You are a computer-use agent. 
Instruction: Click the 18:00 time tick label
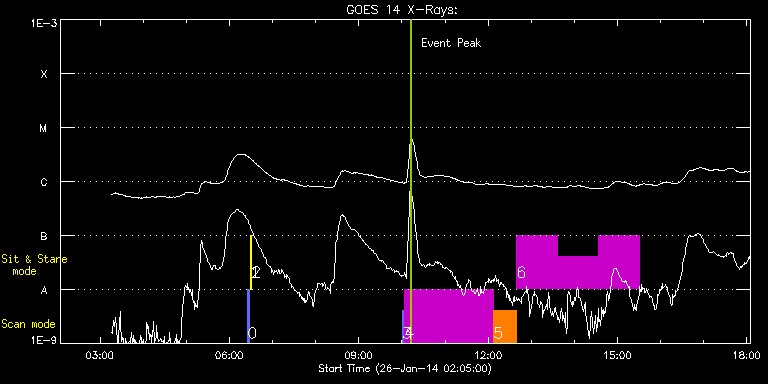click(x=746, y=355)
